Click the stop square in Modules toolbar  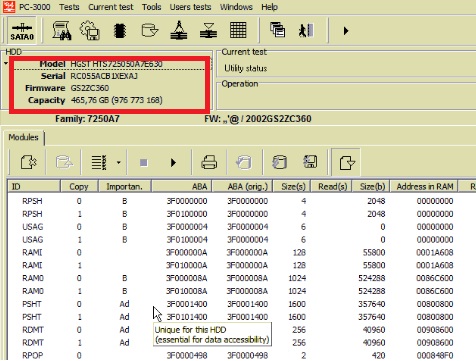pos(144,163)
